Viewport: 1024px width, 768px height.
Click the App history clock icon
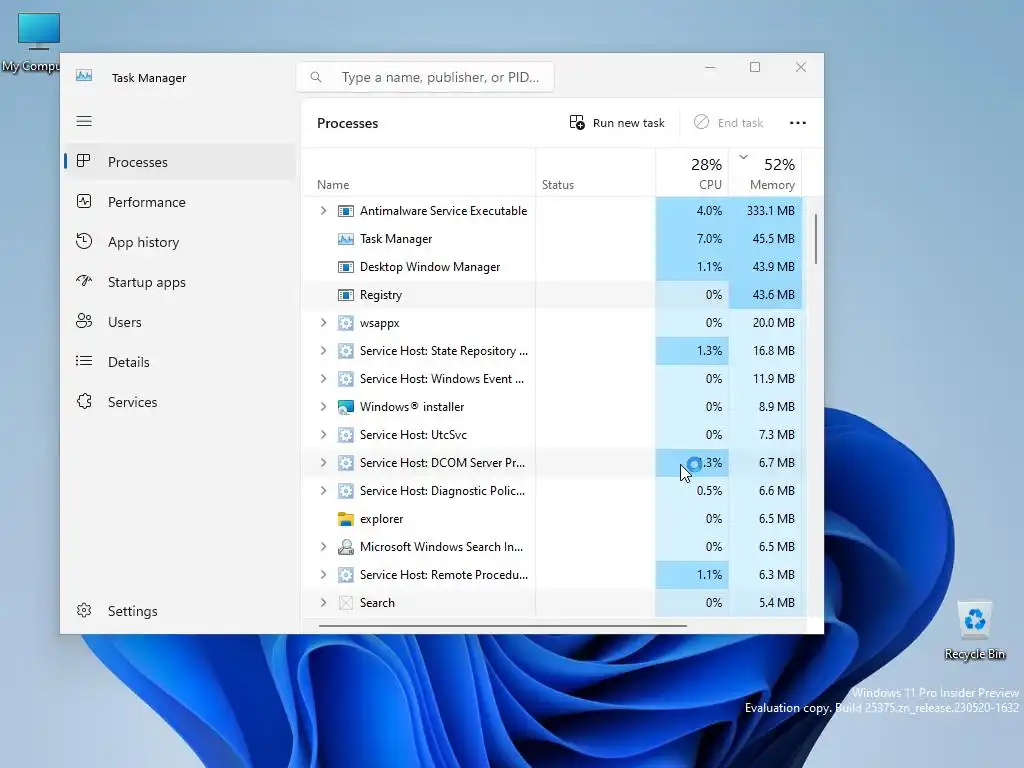click(x=84, y=242)
